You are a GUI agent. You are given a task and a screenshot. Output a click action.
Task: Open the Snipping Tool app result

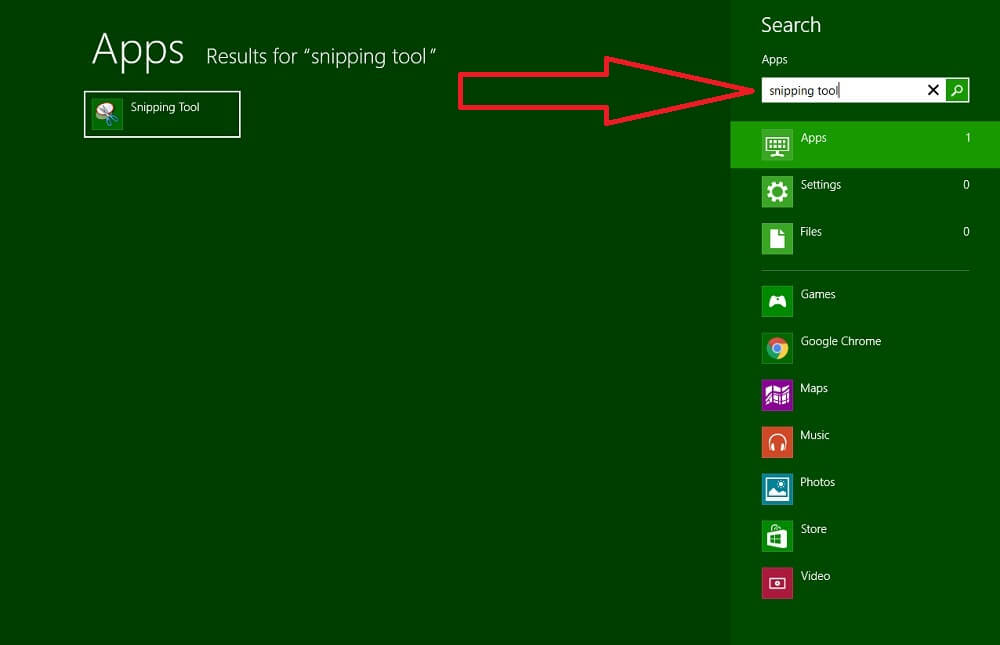point(162,114)
